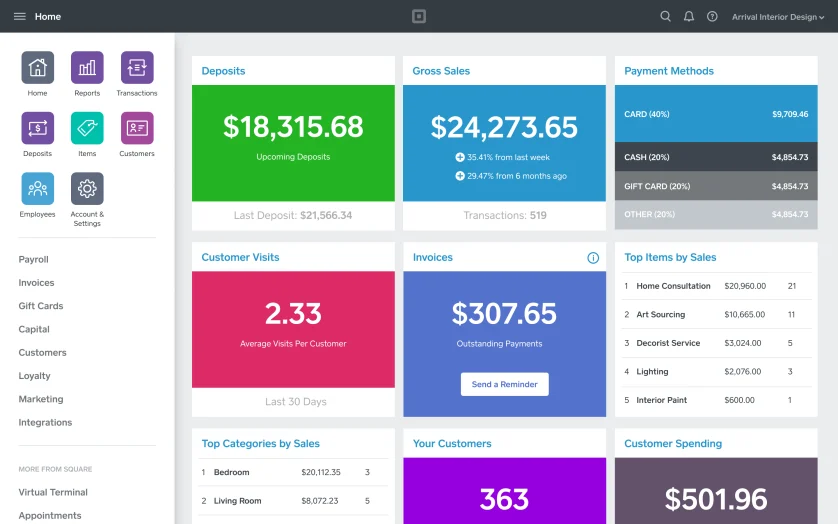The width and height of the screenshot is (838, 524).
Task: Open the Transactions icon
Action: click(x=137, y=67)
